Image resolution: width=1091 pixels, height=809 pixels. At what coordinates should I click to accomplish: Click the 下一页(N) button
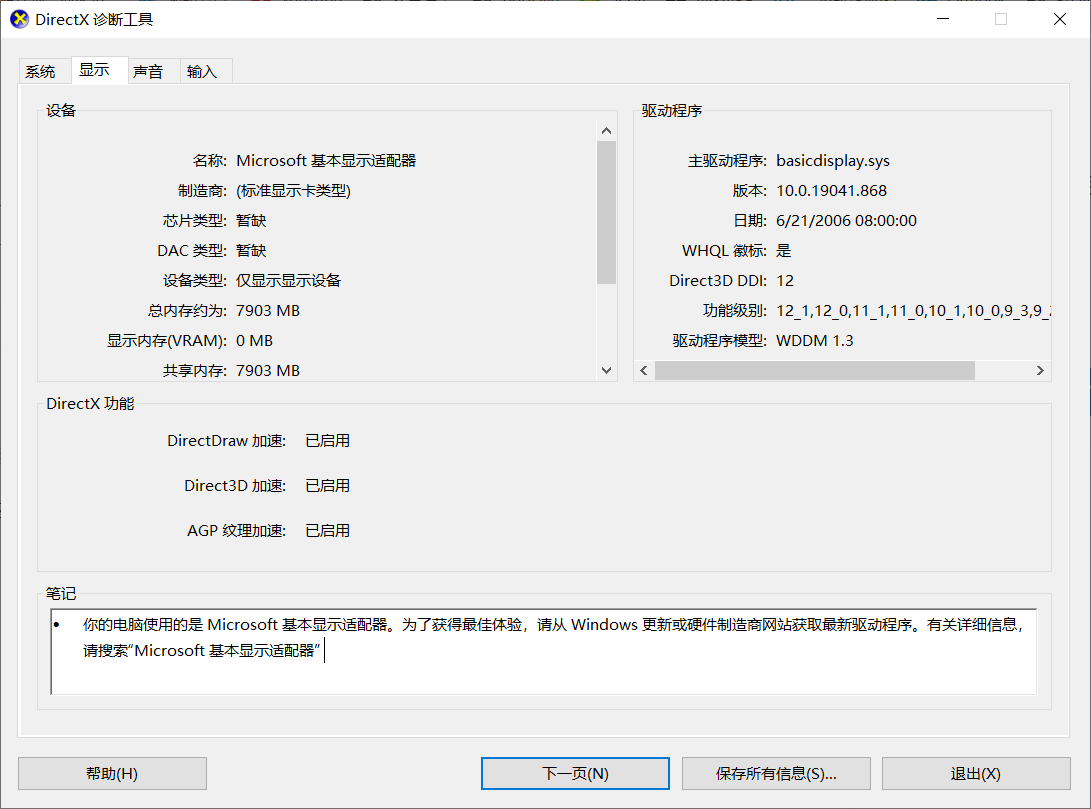(575, 774)
